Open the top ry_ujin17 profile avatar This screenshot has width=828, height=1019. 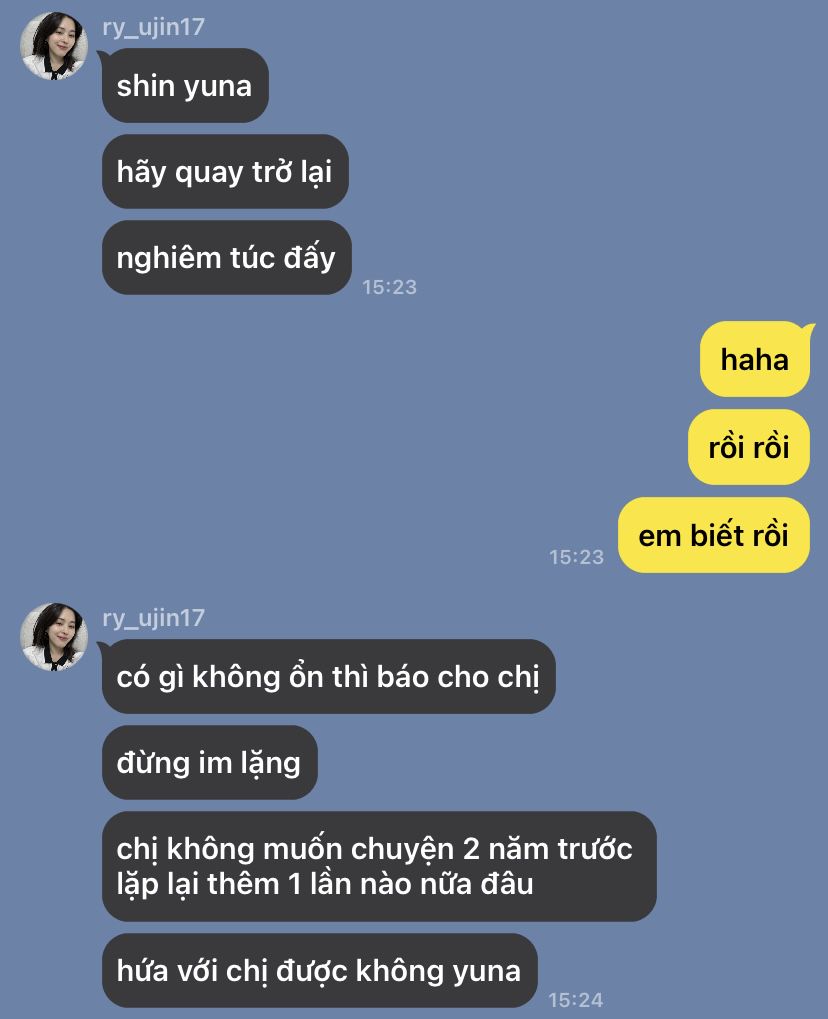[54, 45]
